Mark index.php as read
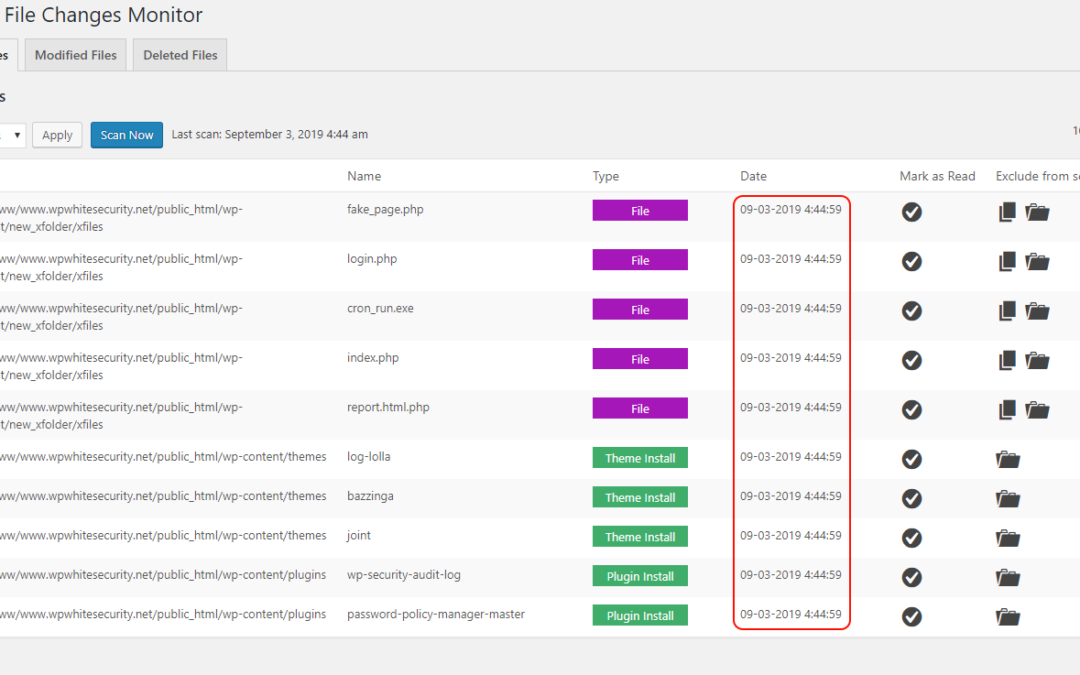The image size is (1080, 675). click(x=911, y=360)
